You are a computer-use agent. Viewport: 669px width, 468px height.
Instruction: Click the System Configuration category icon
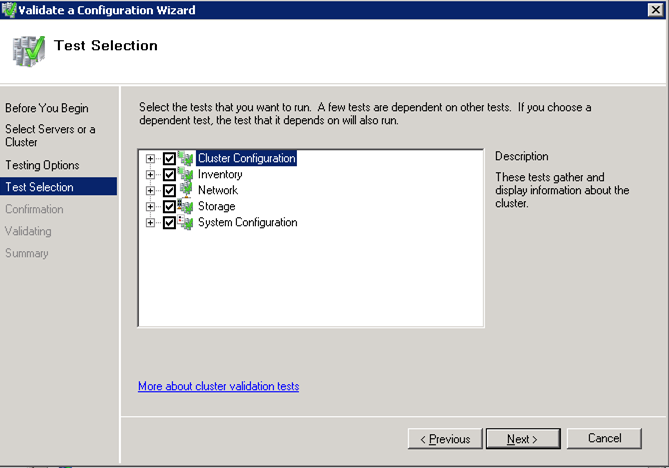coord(186,222)
